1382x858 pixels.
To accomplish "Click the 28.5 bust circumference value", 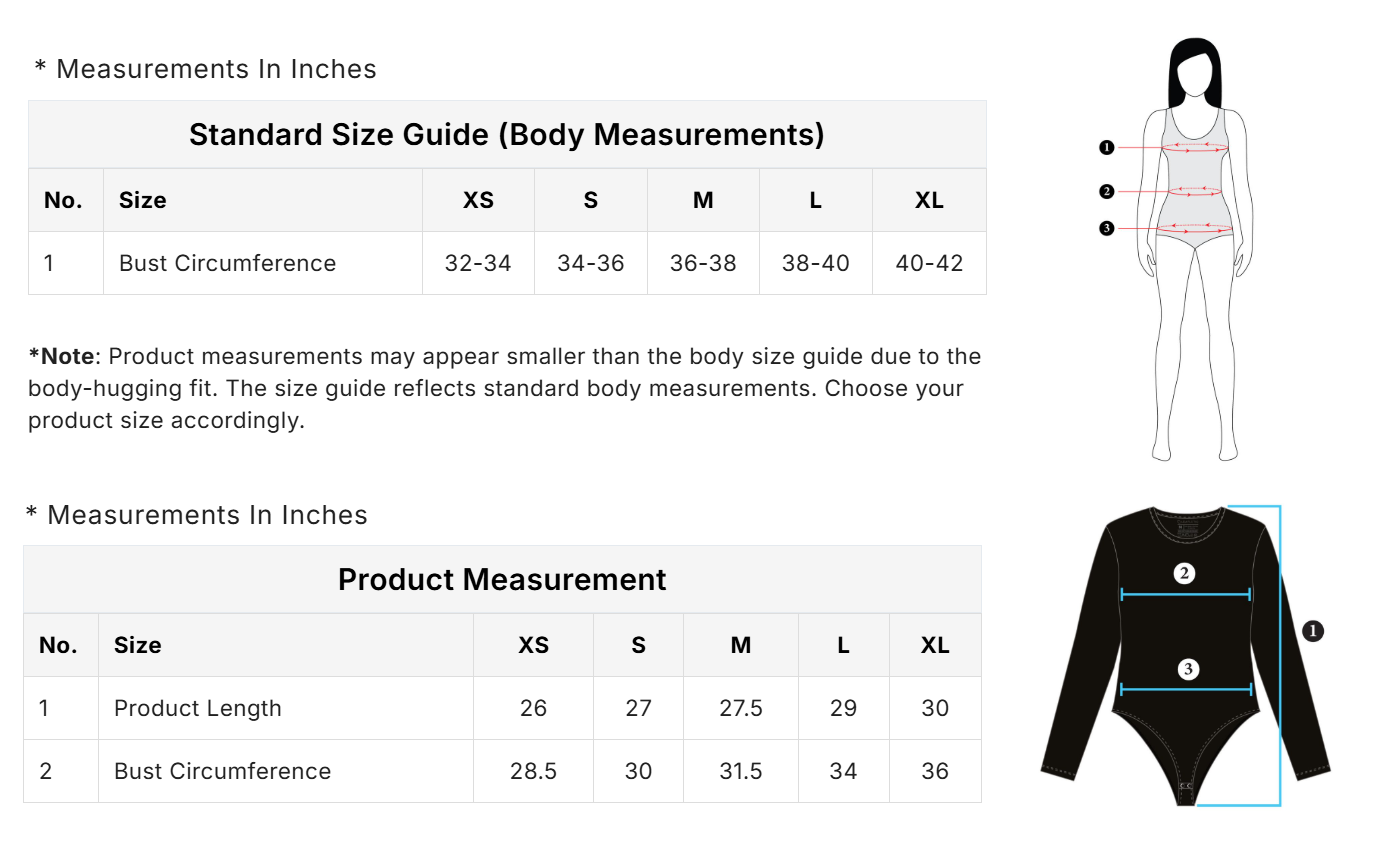I will coord(533,771).
